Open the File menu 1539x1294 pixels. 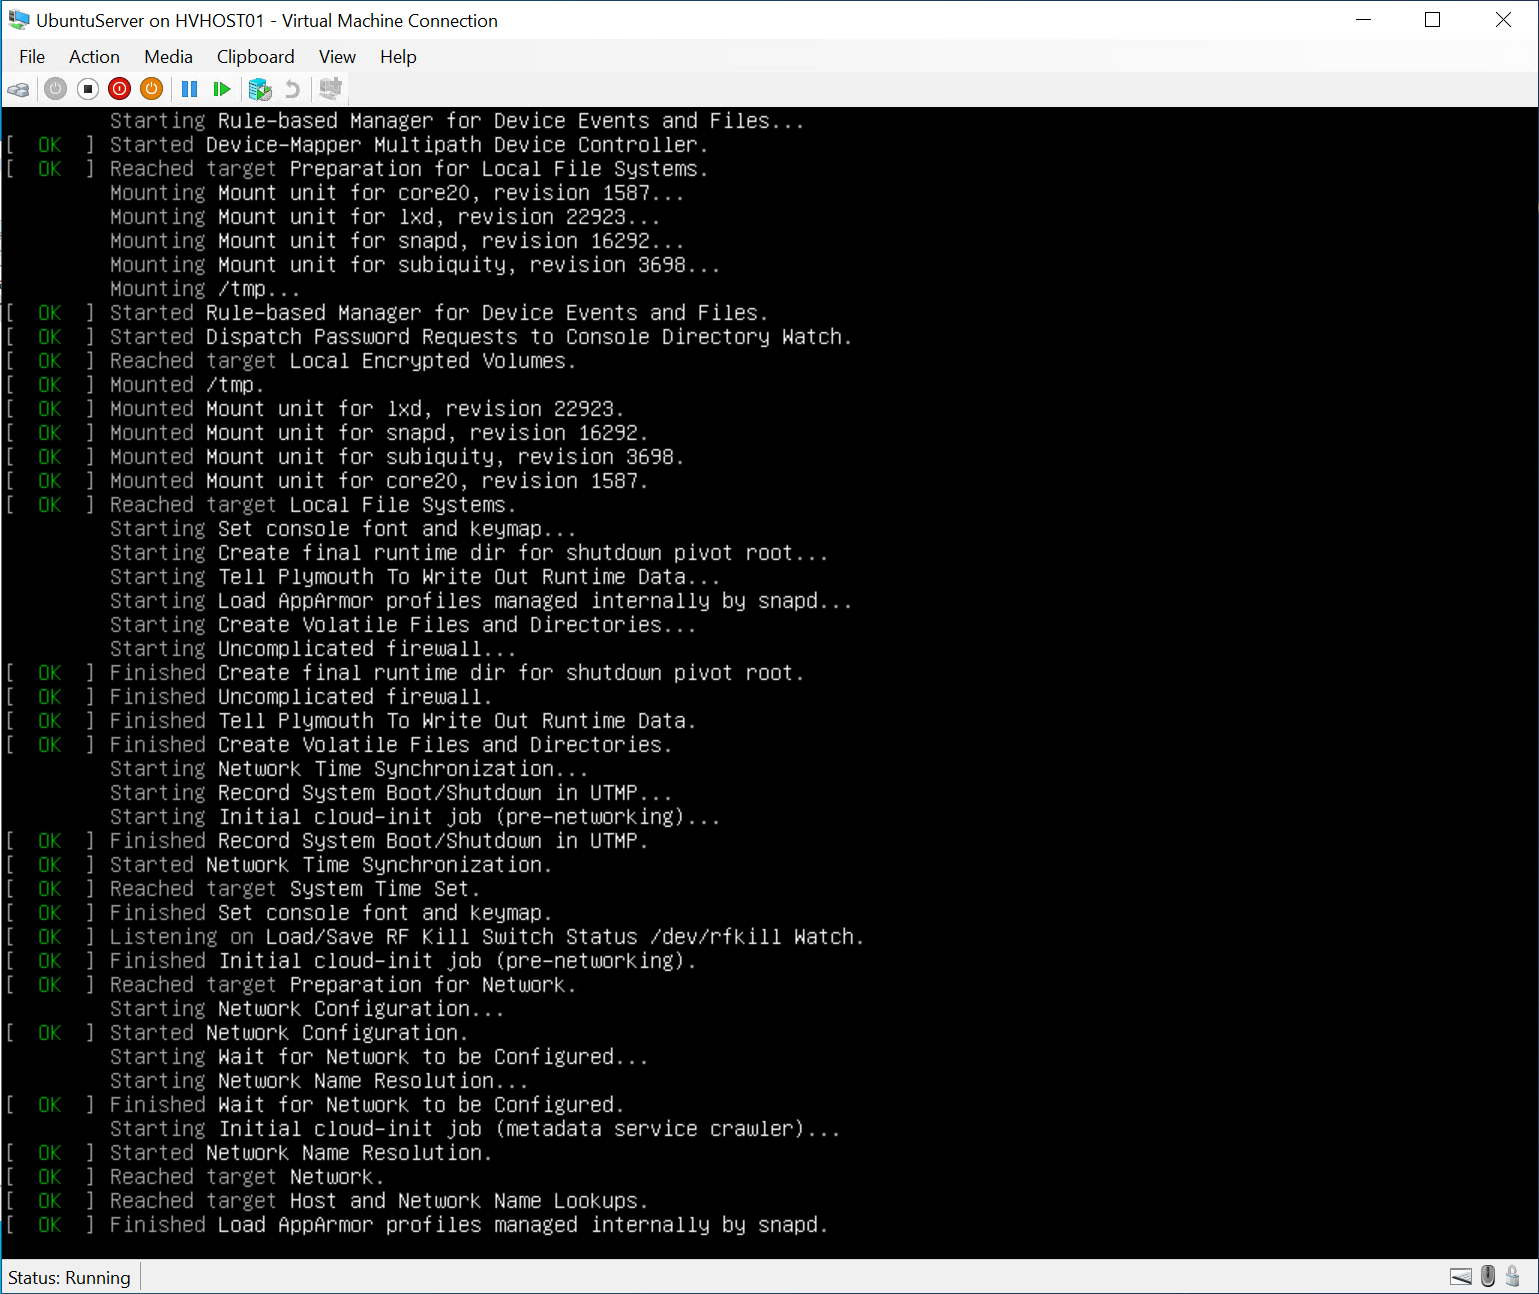(x=32, y=57)
